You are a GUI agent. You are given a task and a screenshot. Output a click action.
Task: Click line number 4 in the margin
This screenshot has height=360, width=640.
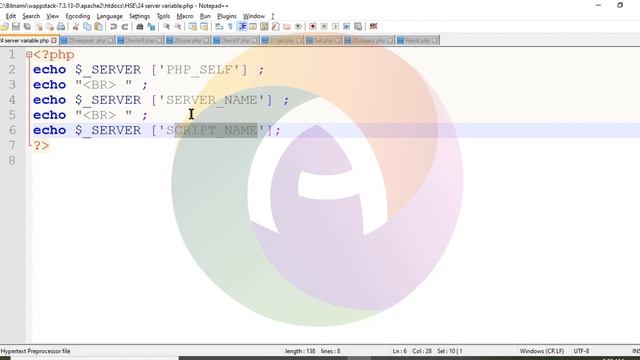12,100
